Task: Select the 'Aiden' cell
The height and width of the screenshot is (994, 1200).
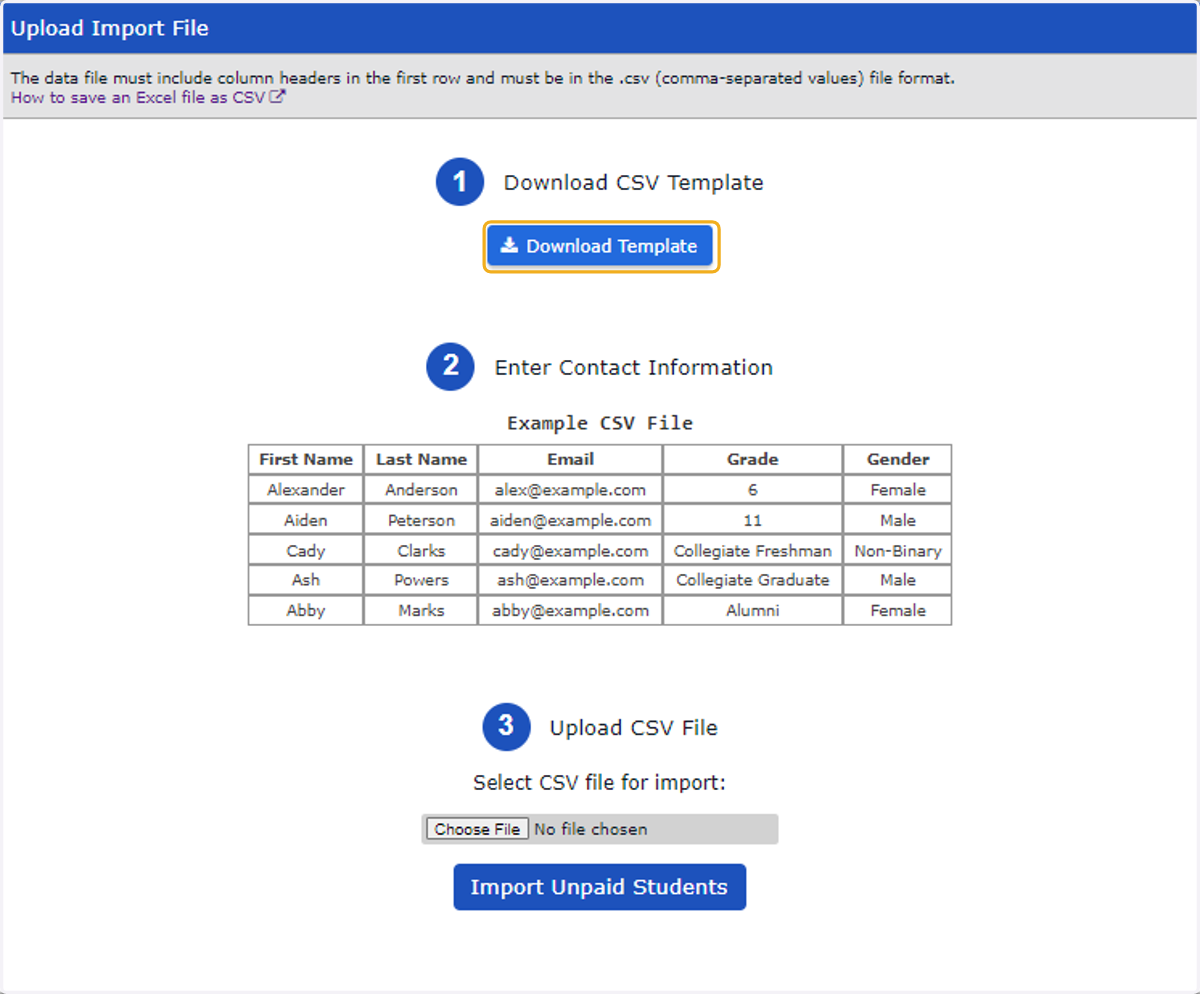Action: [x=306, y=520]
